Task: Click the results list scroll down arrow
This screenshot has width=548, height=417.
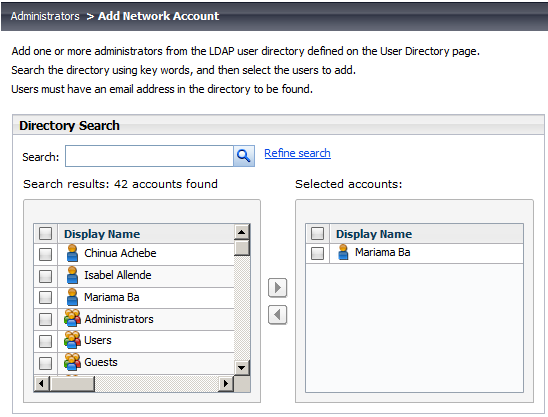Action: (x=241, y=368)
